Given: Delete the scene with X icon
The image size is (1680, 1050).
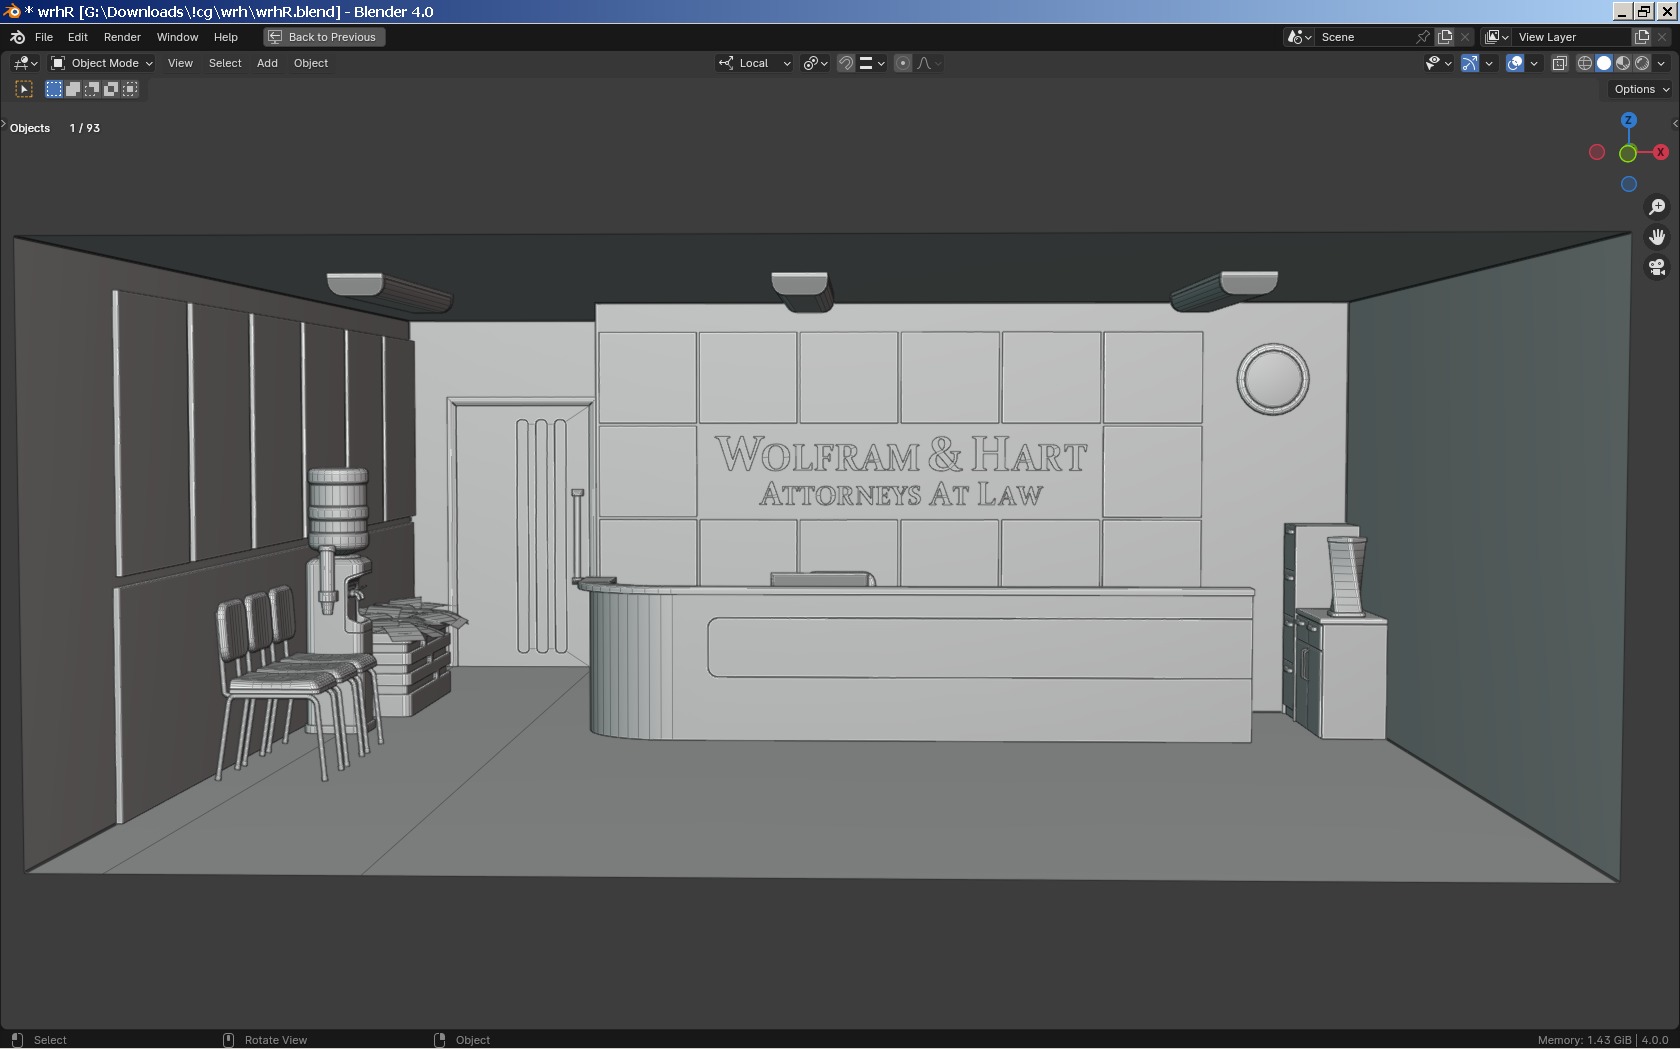Looking at the screenshot, I should pos(1465,37).
